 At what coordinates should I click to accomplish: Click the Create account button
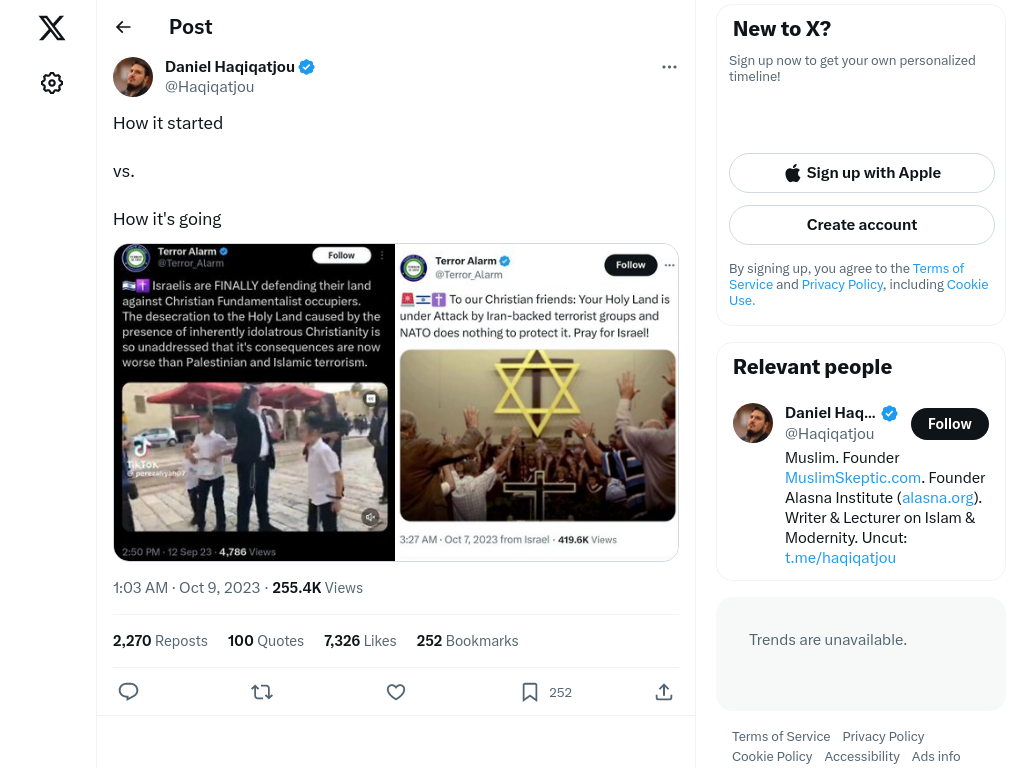pos(861,225)
